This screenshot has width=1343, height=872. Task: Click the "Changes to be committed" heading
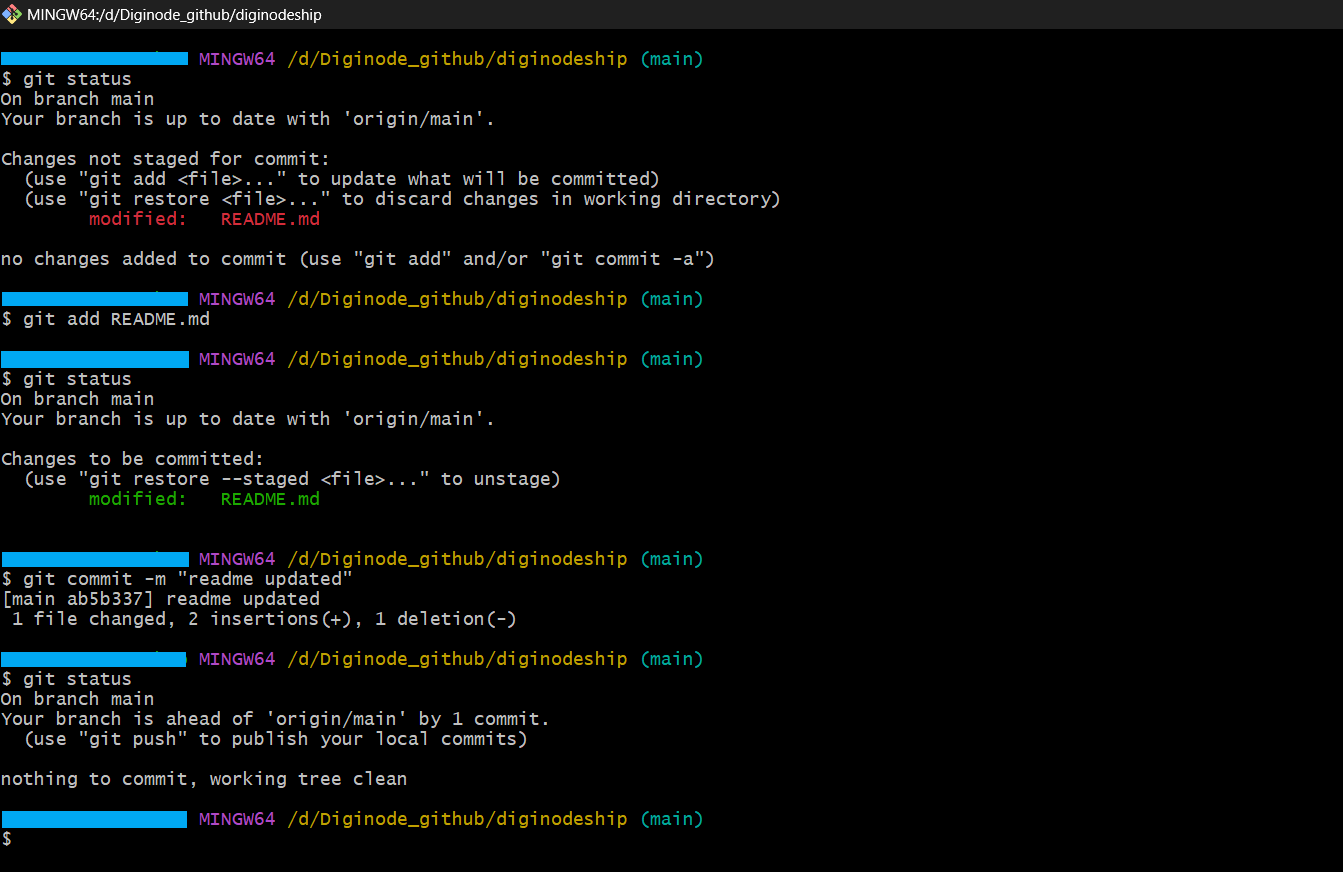[132, 459]
